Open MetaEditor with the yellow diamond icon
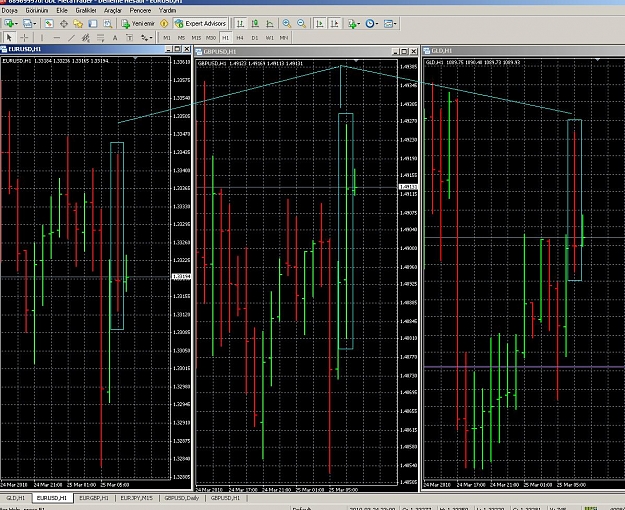Screen dimensions: 625x510 [164, 24]
